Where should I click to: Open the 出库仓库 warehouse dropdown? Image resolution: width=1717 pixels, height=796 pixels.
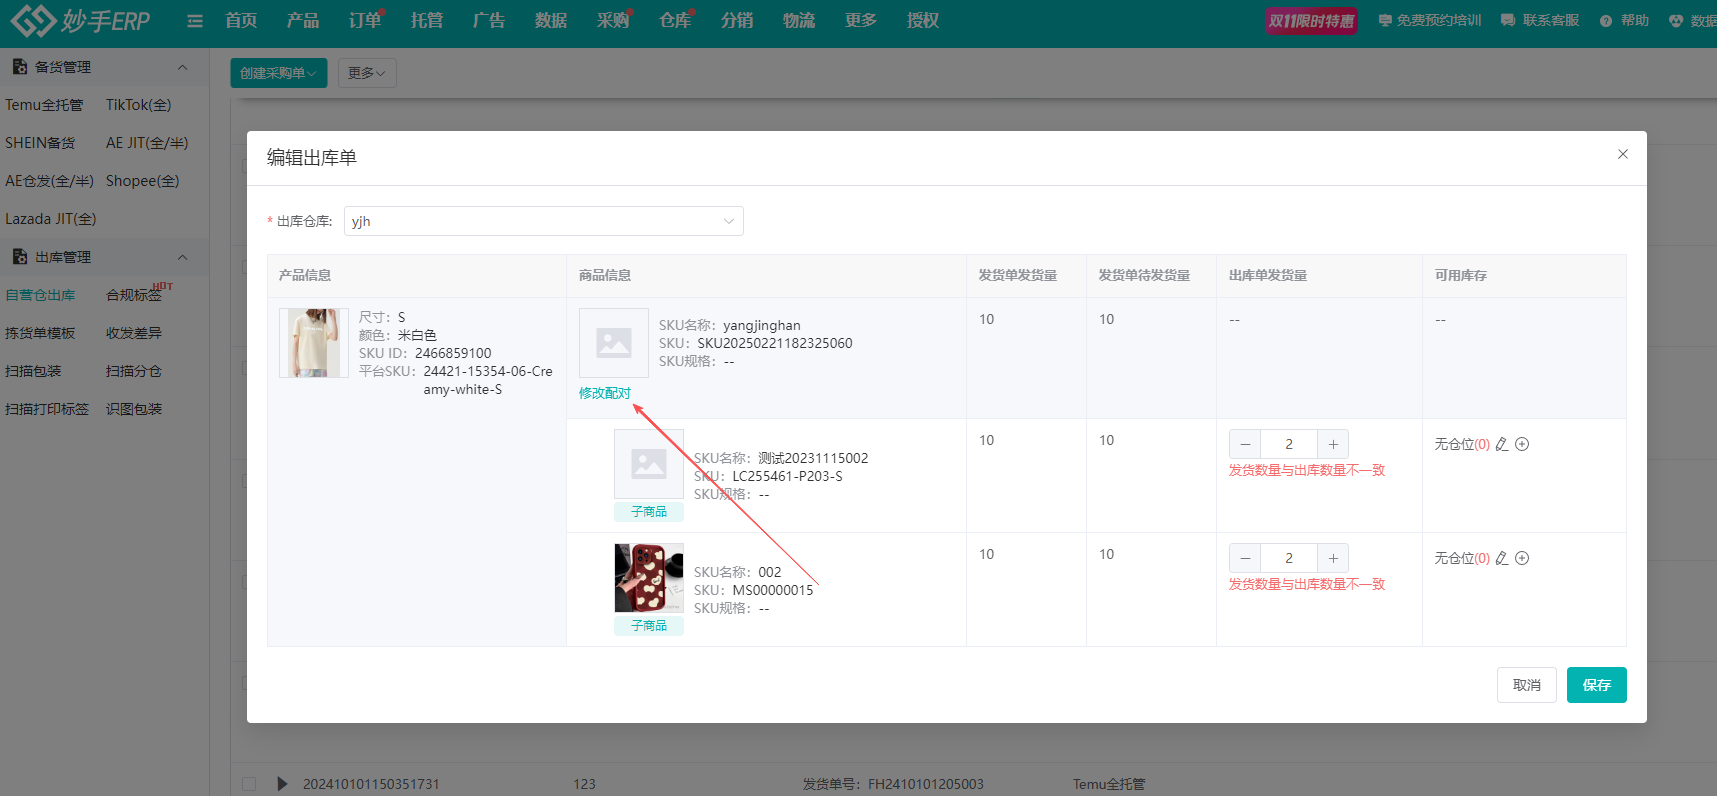543,221
